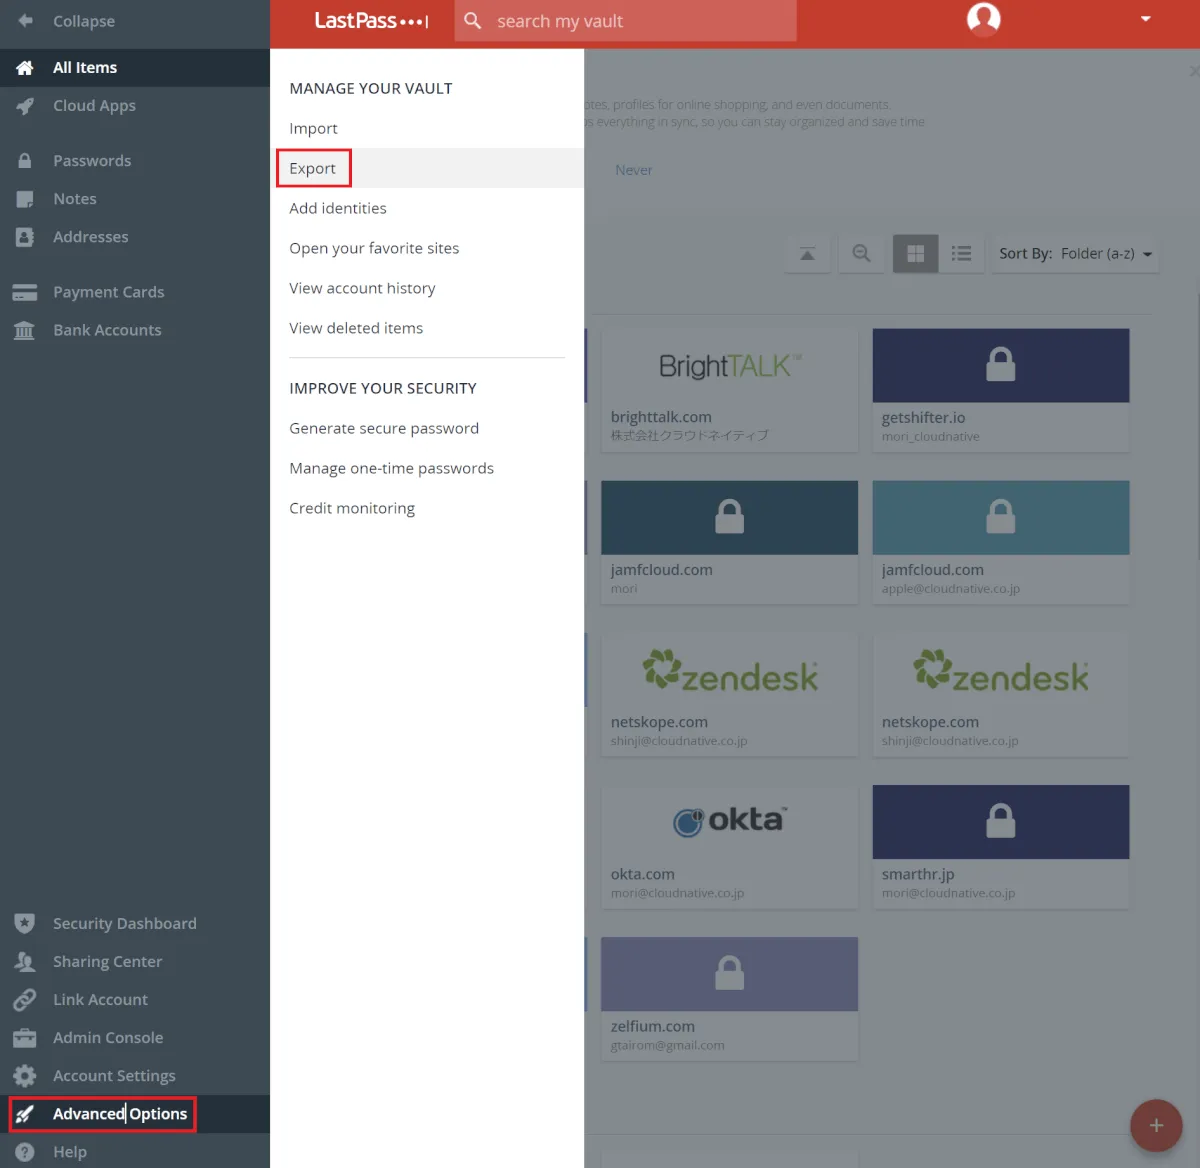Click the zoom magnifier toolbar icon
The width and height of the screenshot is (1200, 1168).
(861, 254)
